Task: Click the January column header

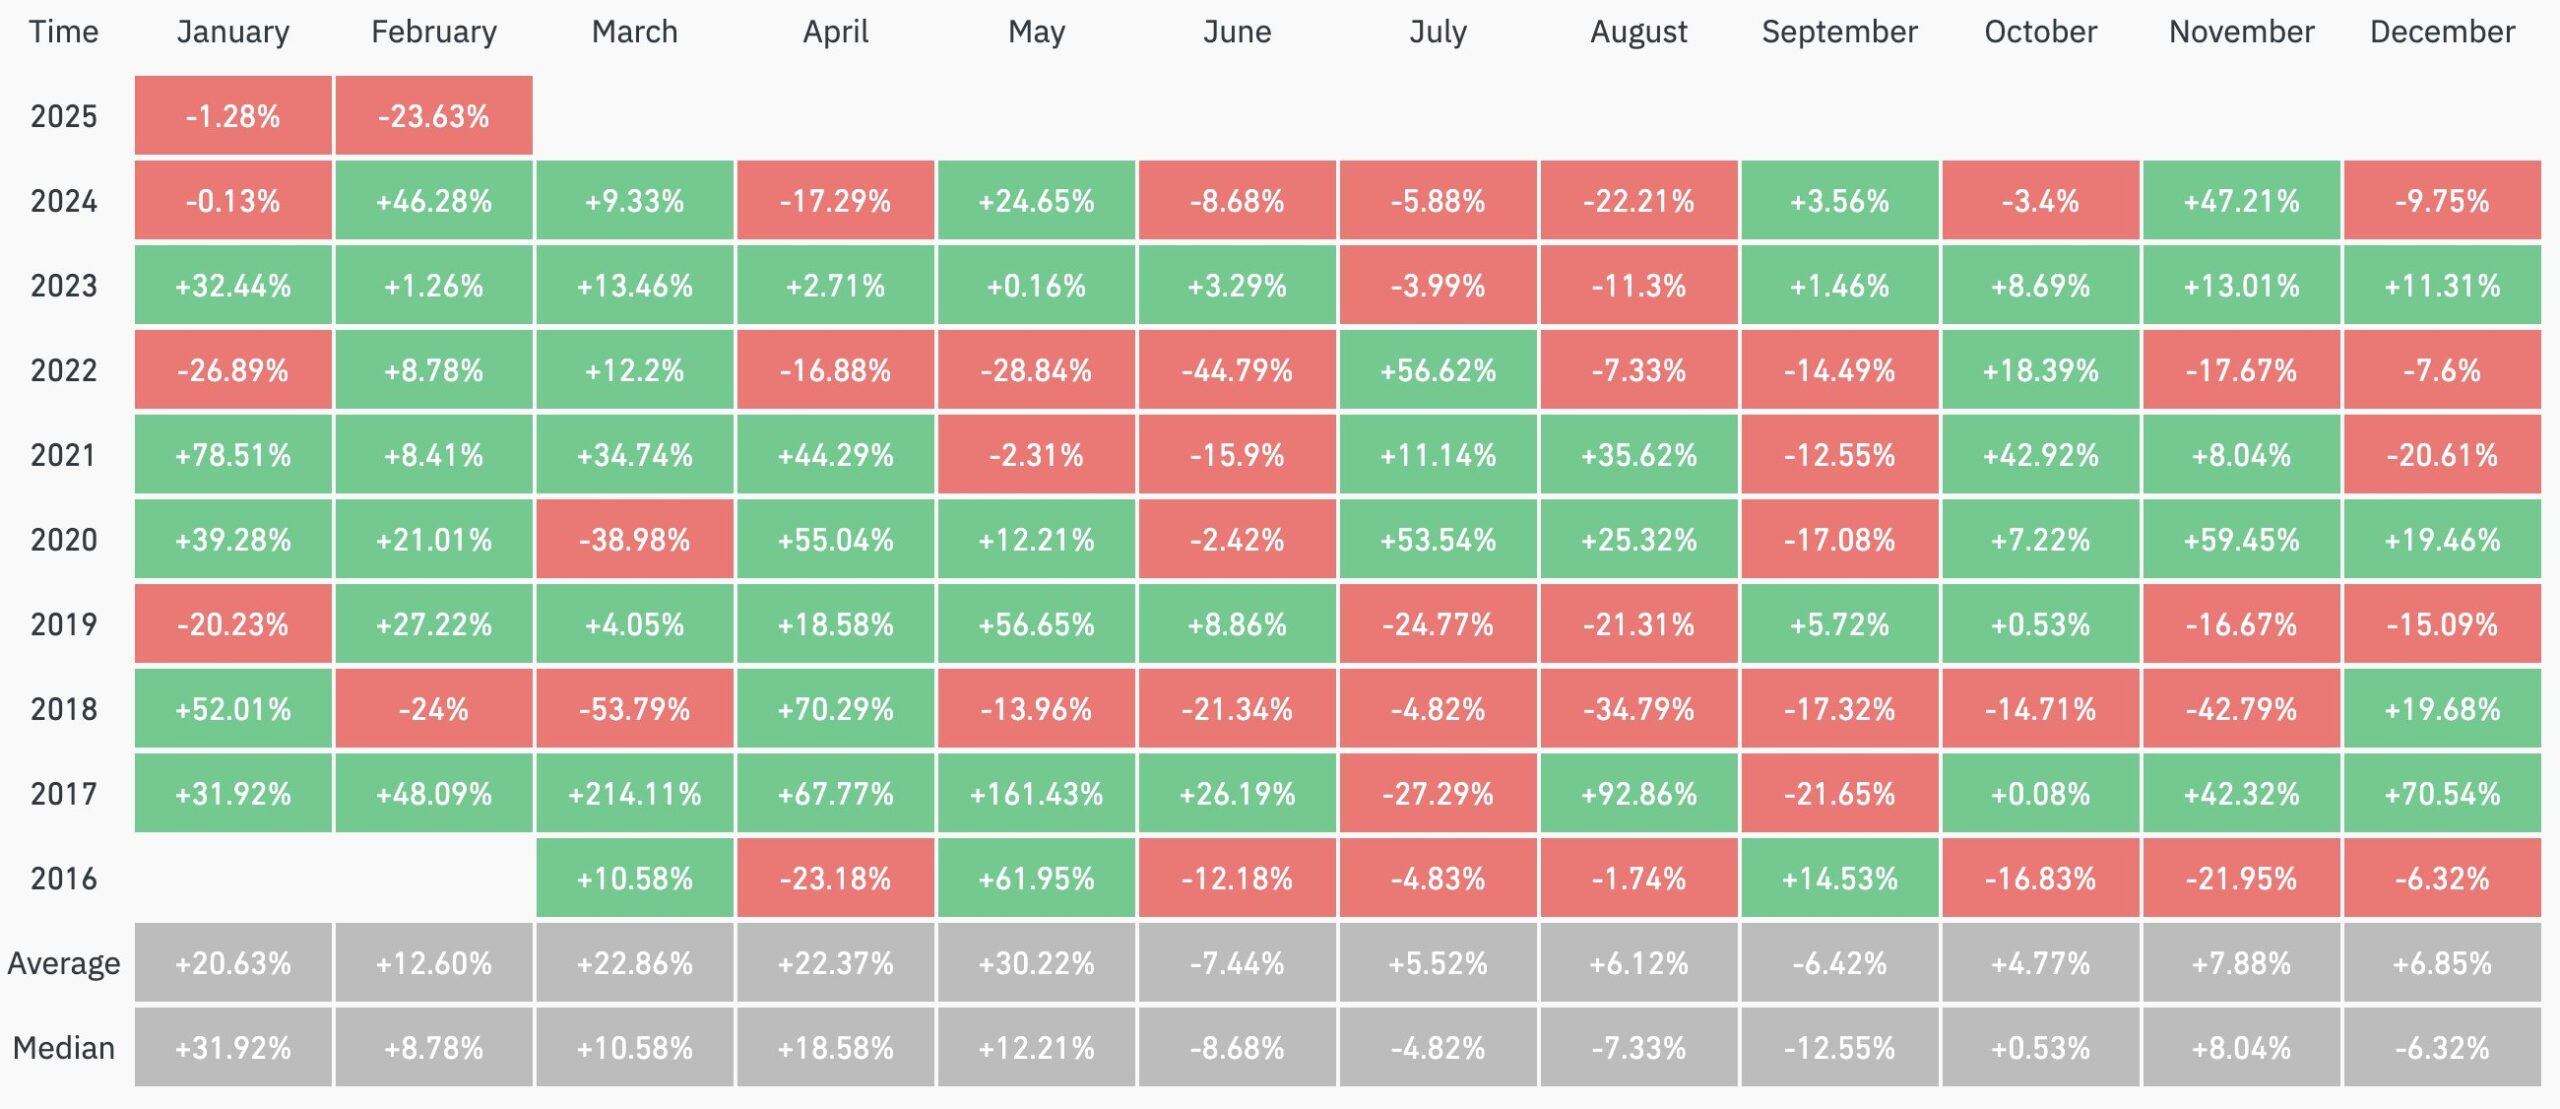Action: tap(233, 32)
